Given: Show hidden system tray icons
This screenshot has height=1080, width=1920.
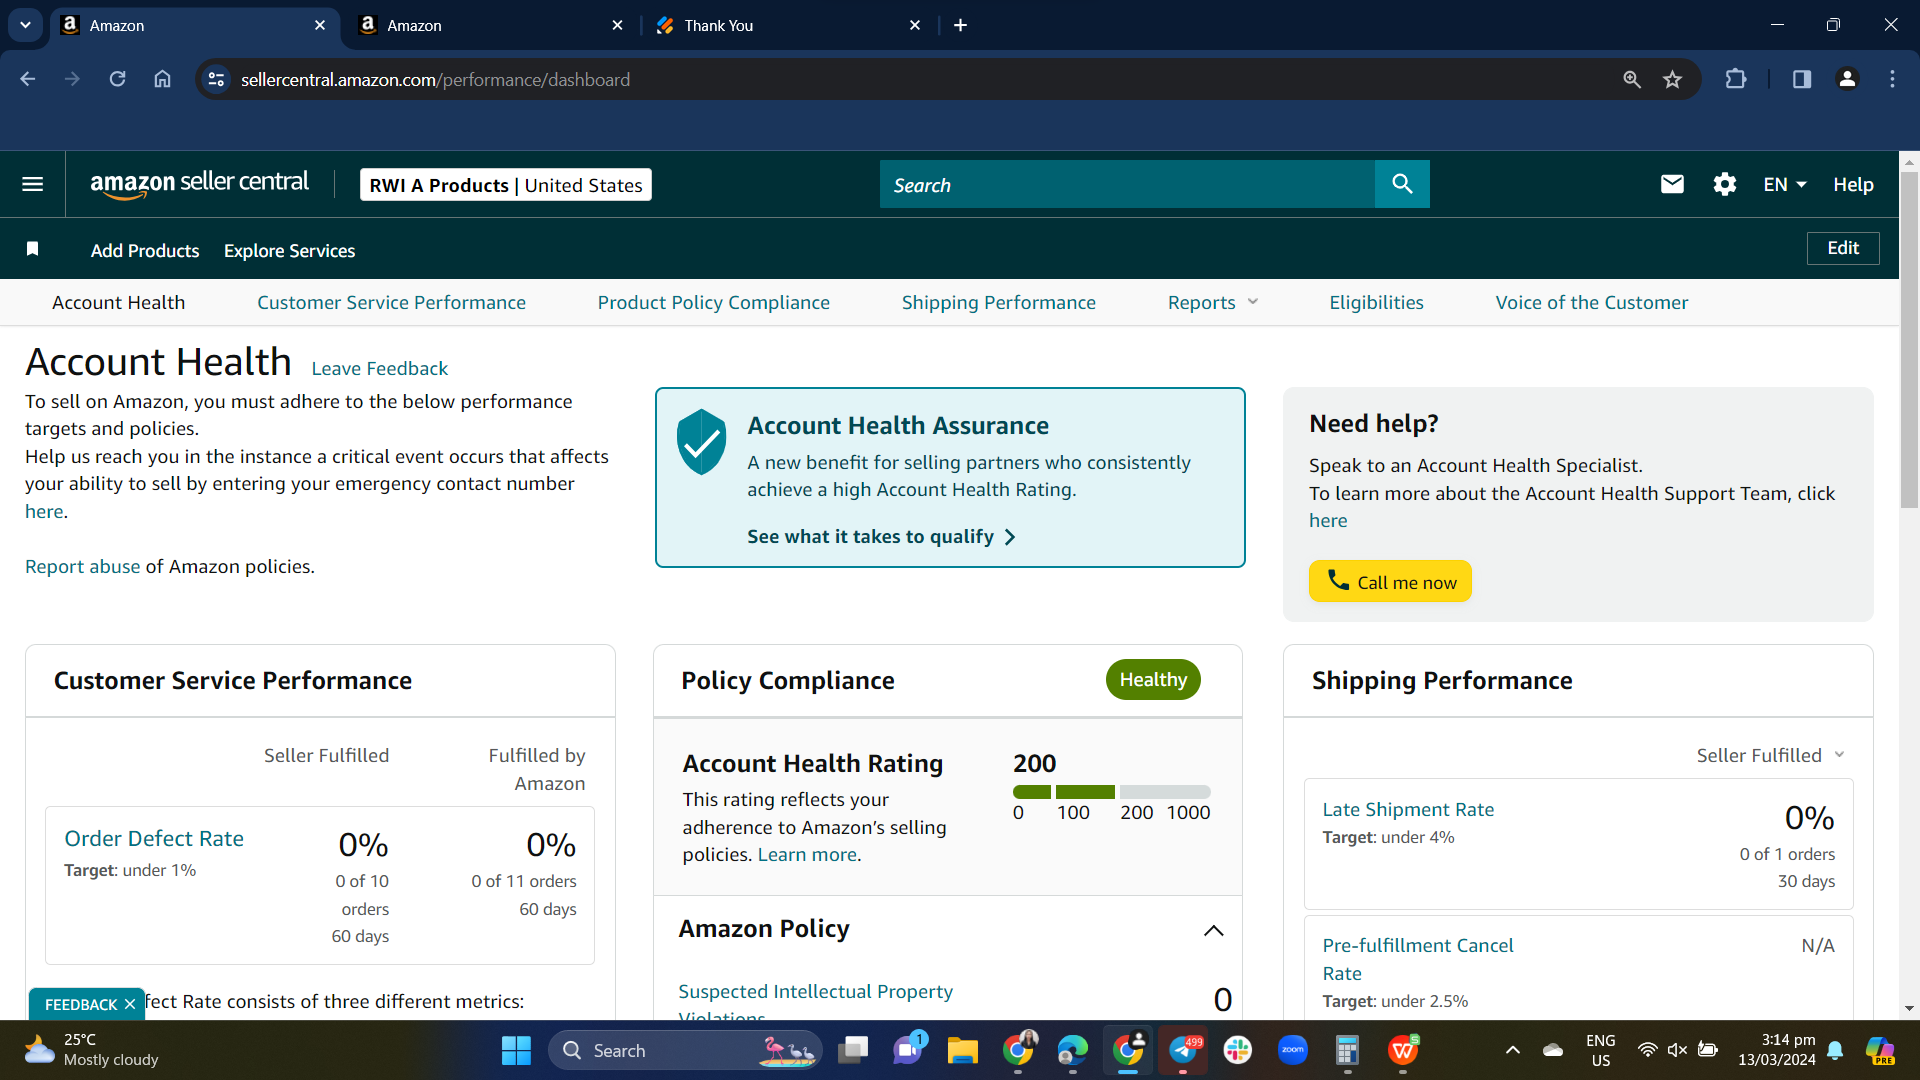Looking at the screenshot, I should [1512, 1050].
